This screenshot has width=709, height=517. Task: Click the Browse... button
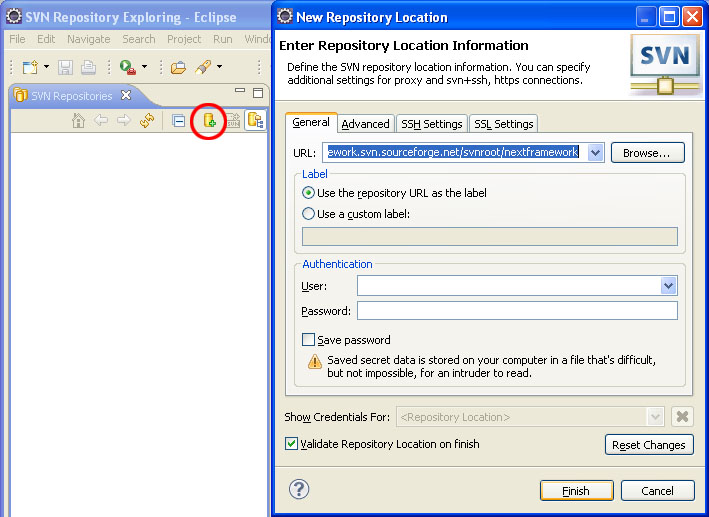tap(648, 153)
